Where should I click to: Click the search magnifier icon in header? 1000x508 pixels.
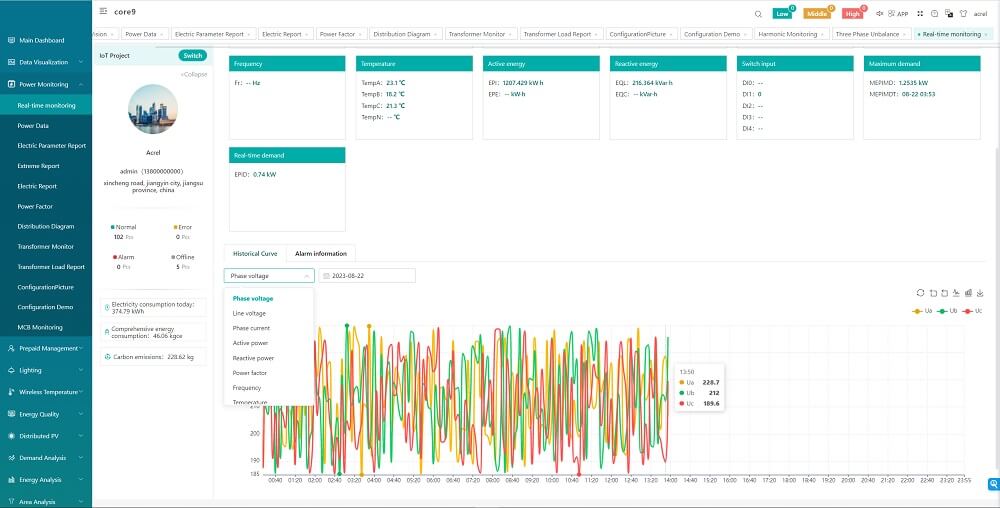click(758, 13)
